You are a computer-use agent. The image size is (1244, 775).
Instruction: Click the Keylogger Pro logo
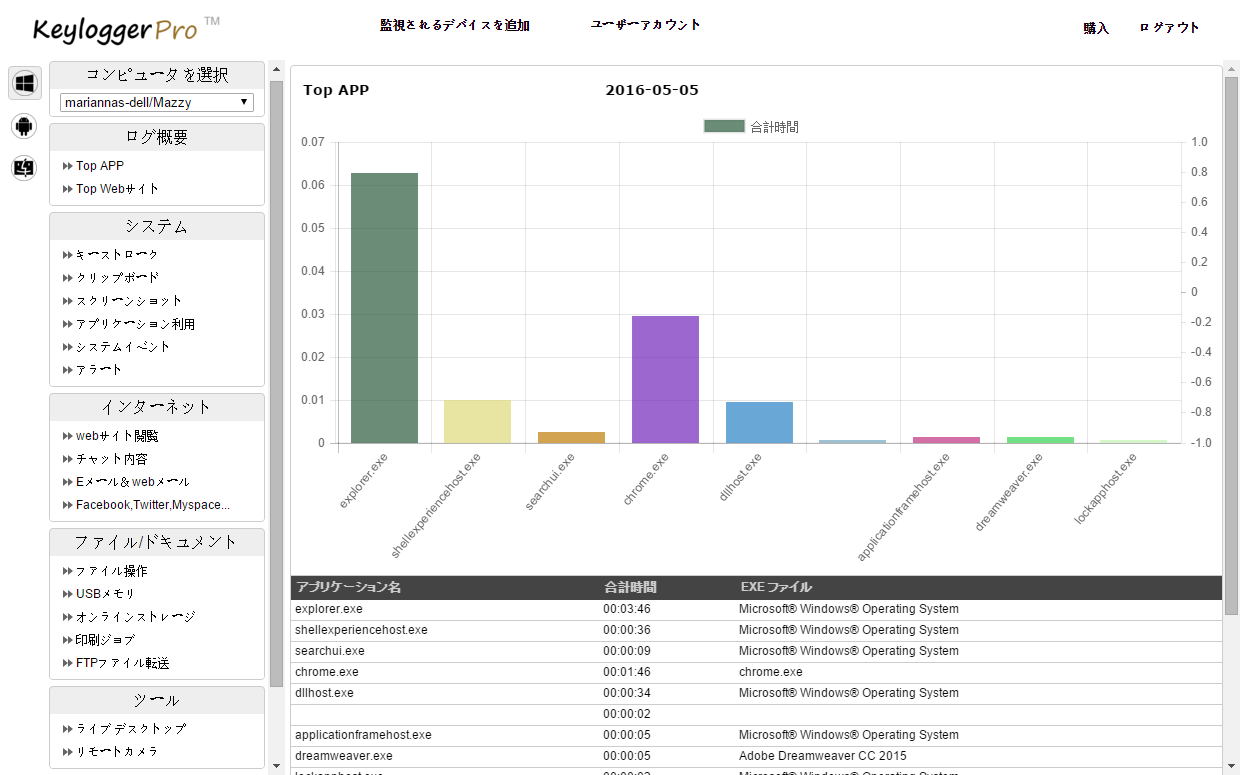125,28
